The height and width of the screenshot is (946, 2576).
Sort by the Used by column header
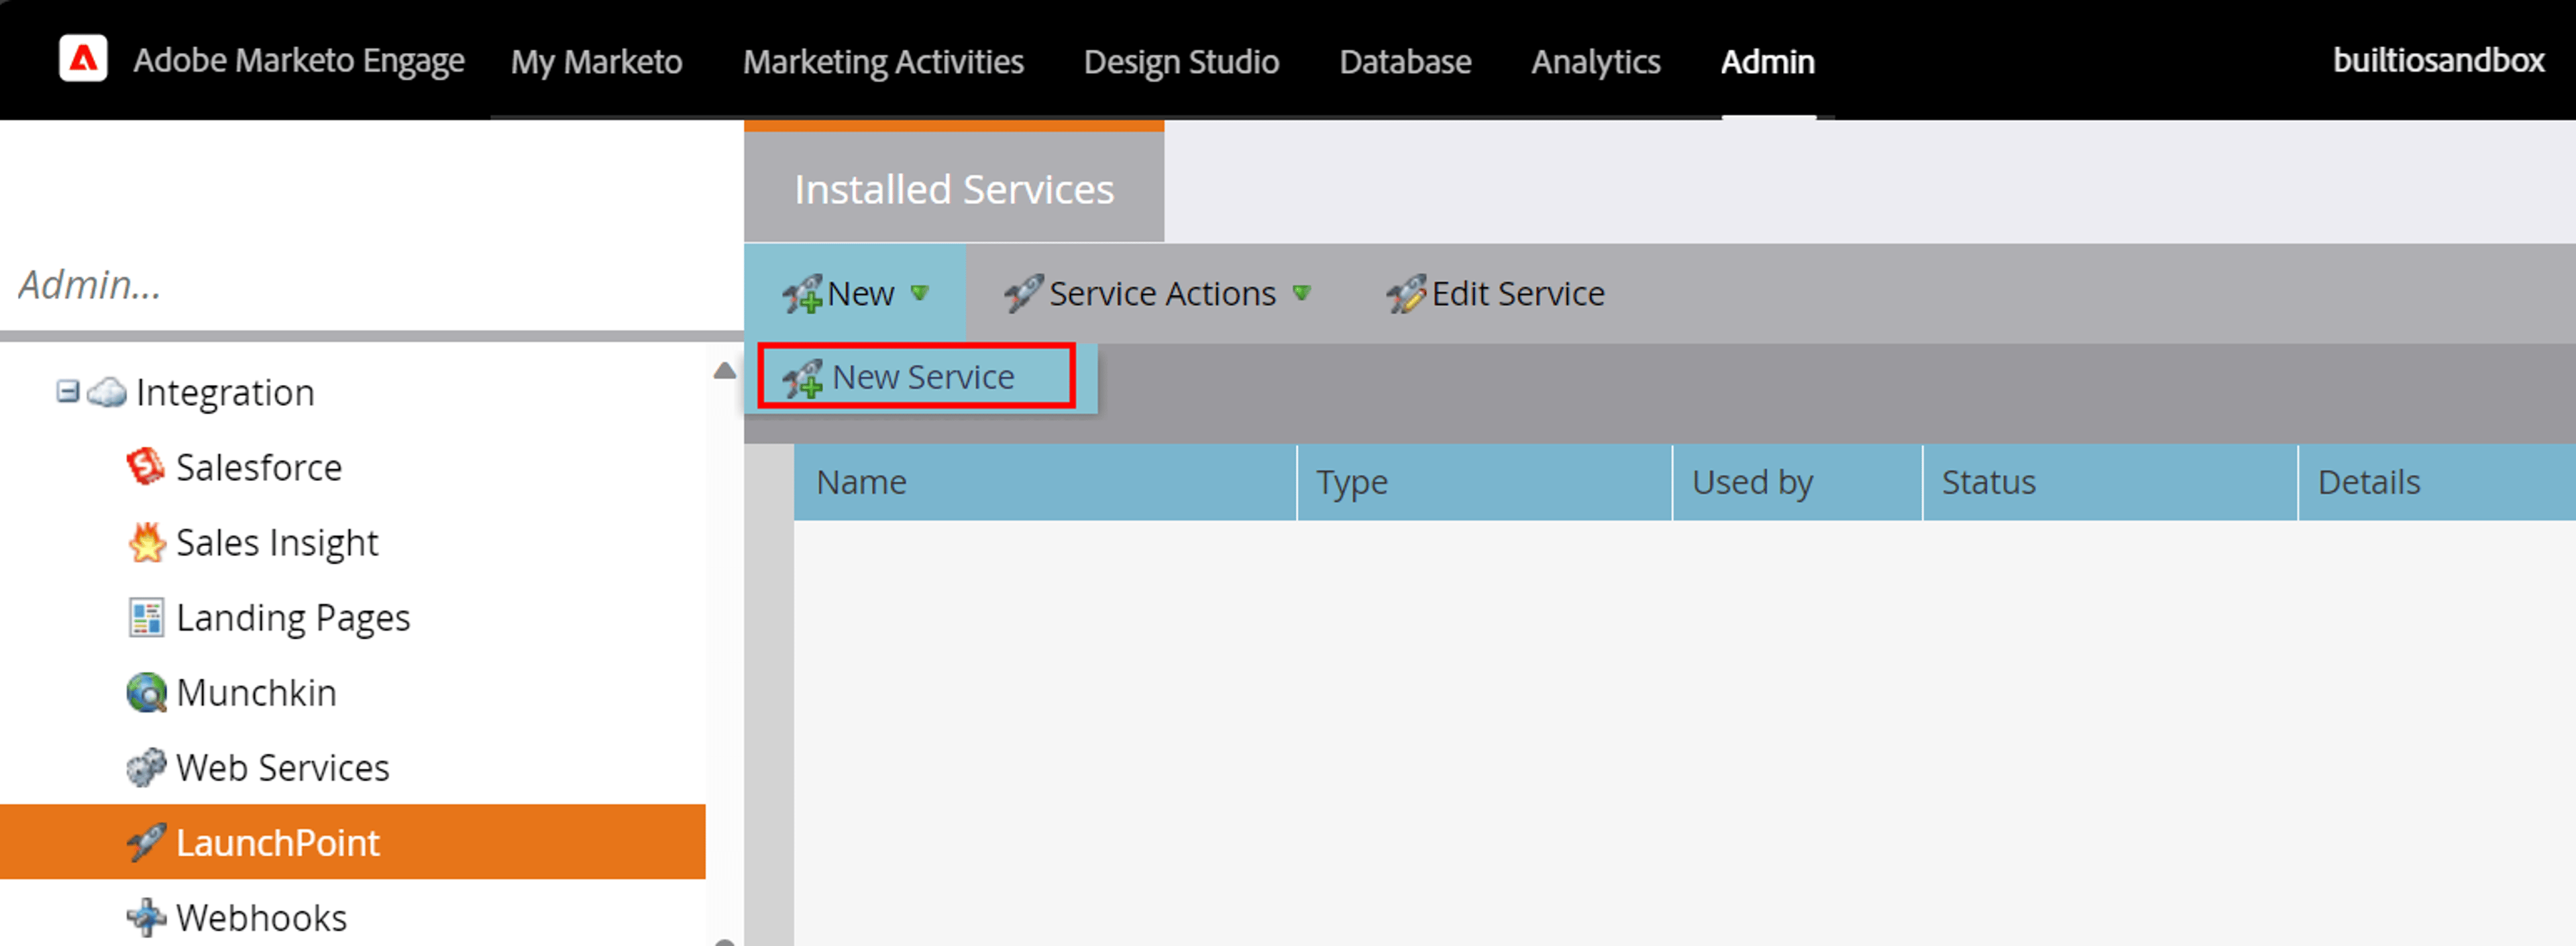(x=1797, y=482)
